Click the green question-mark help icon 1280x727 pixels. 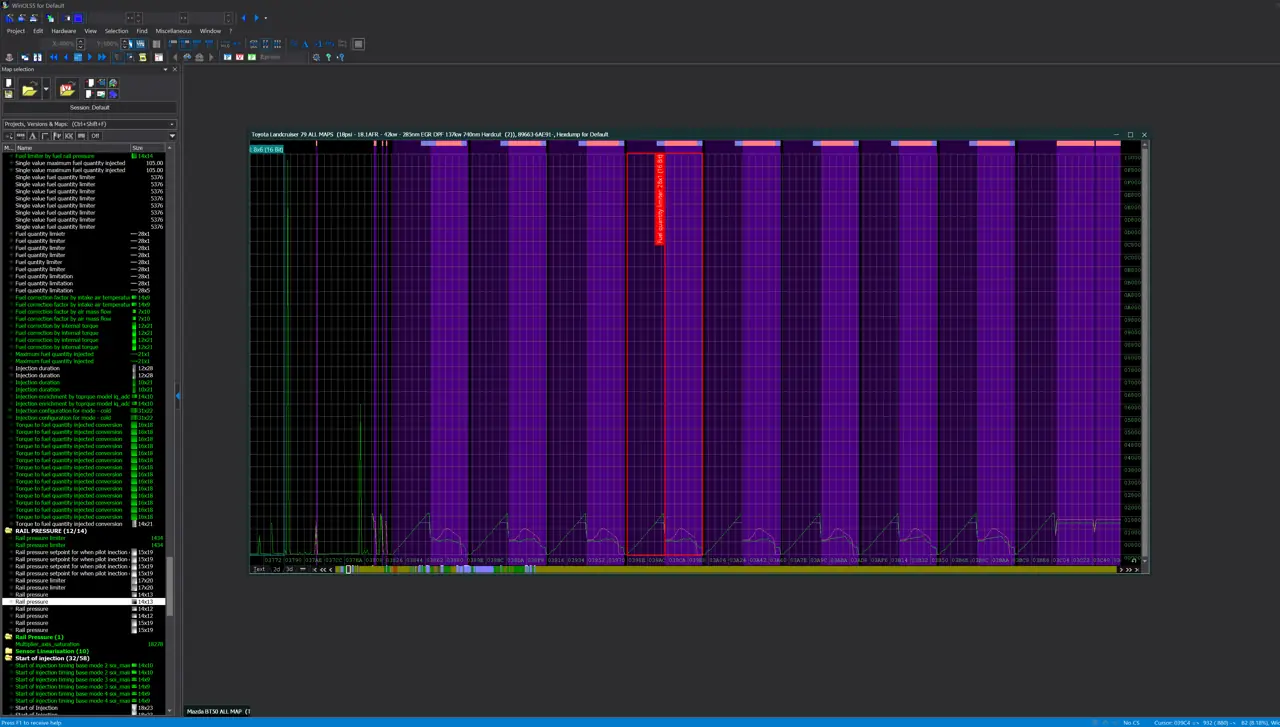pos(328,57)
